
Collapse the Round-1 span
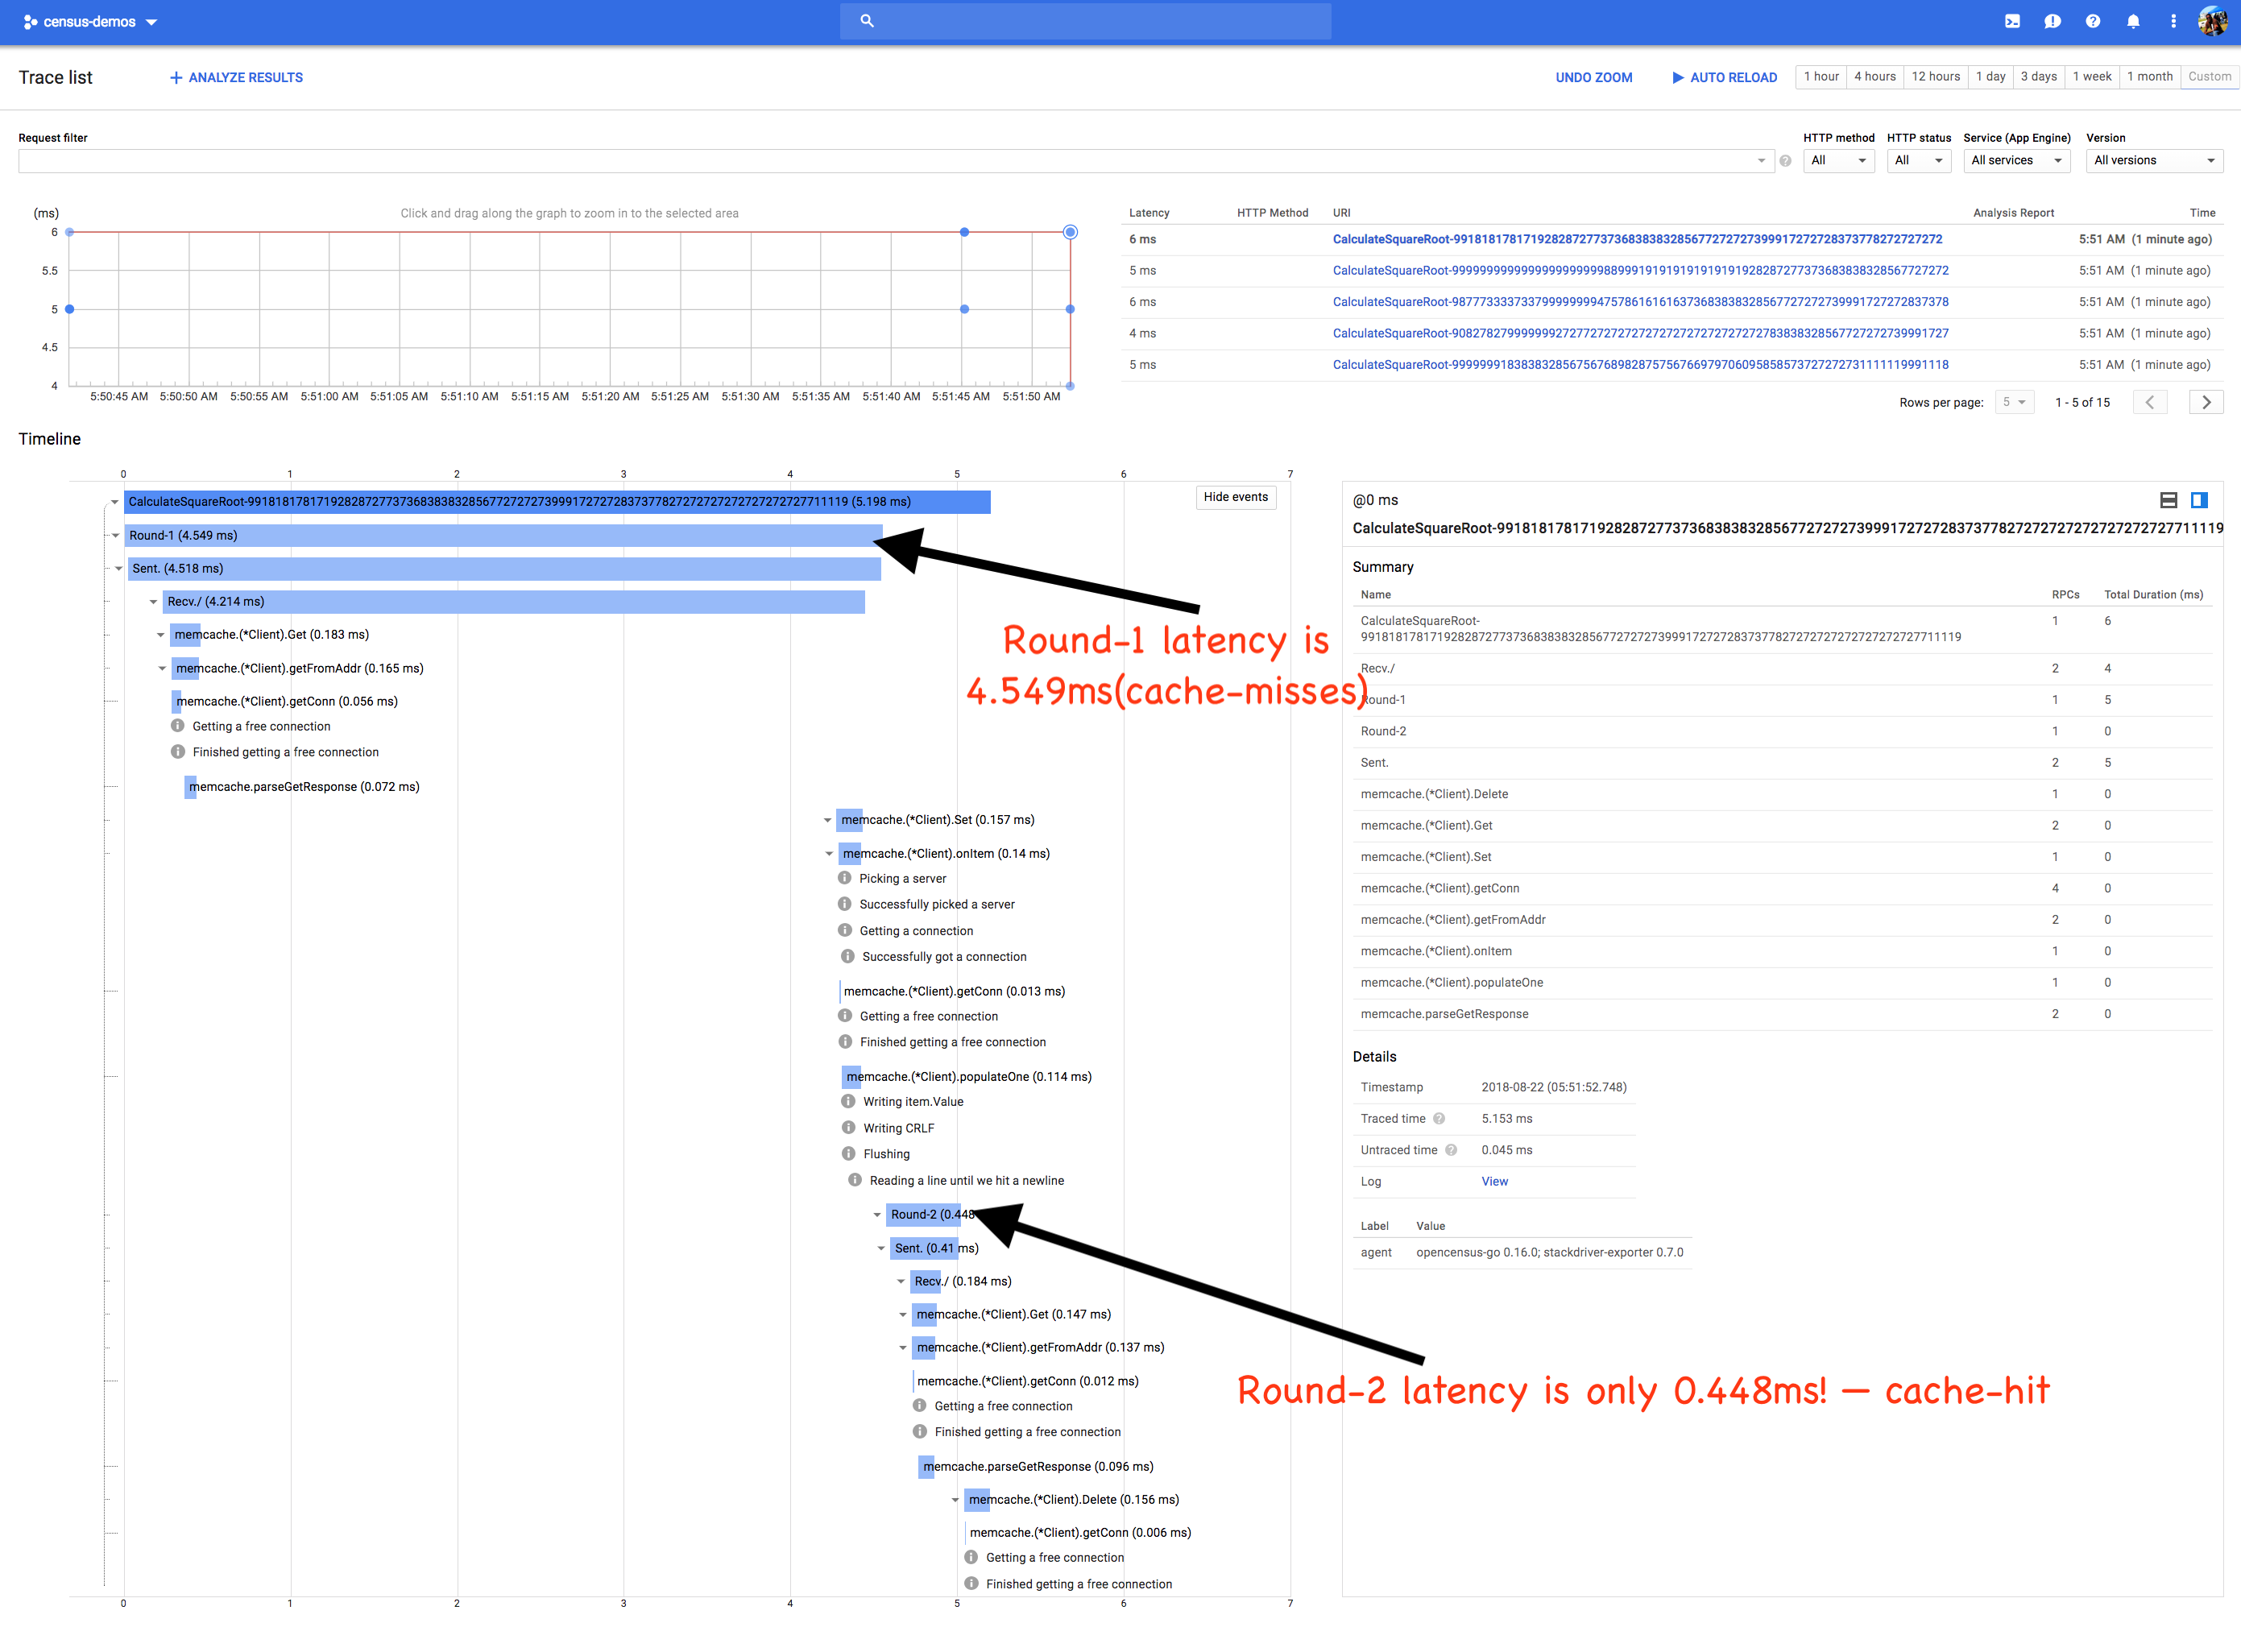tap(116, 535)
